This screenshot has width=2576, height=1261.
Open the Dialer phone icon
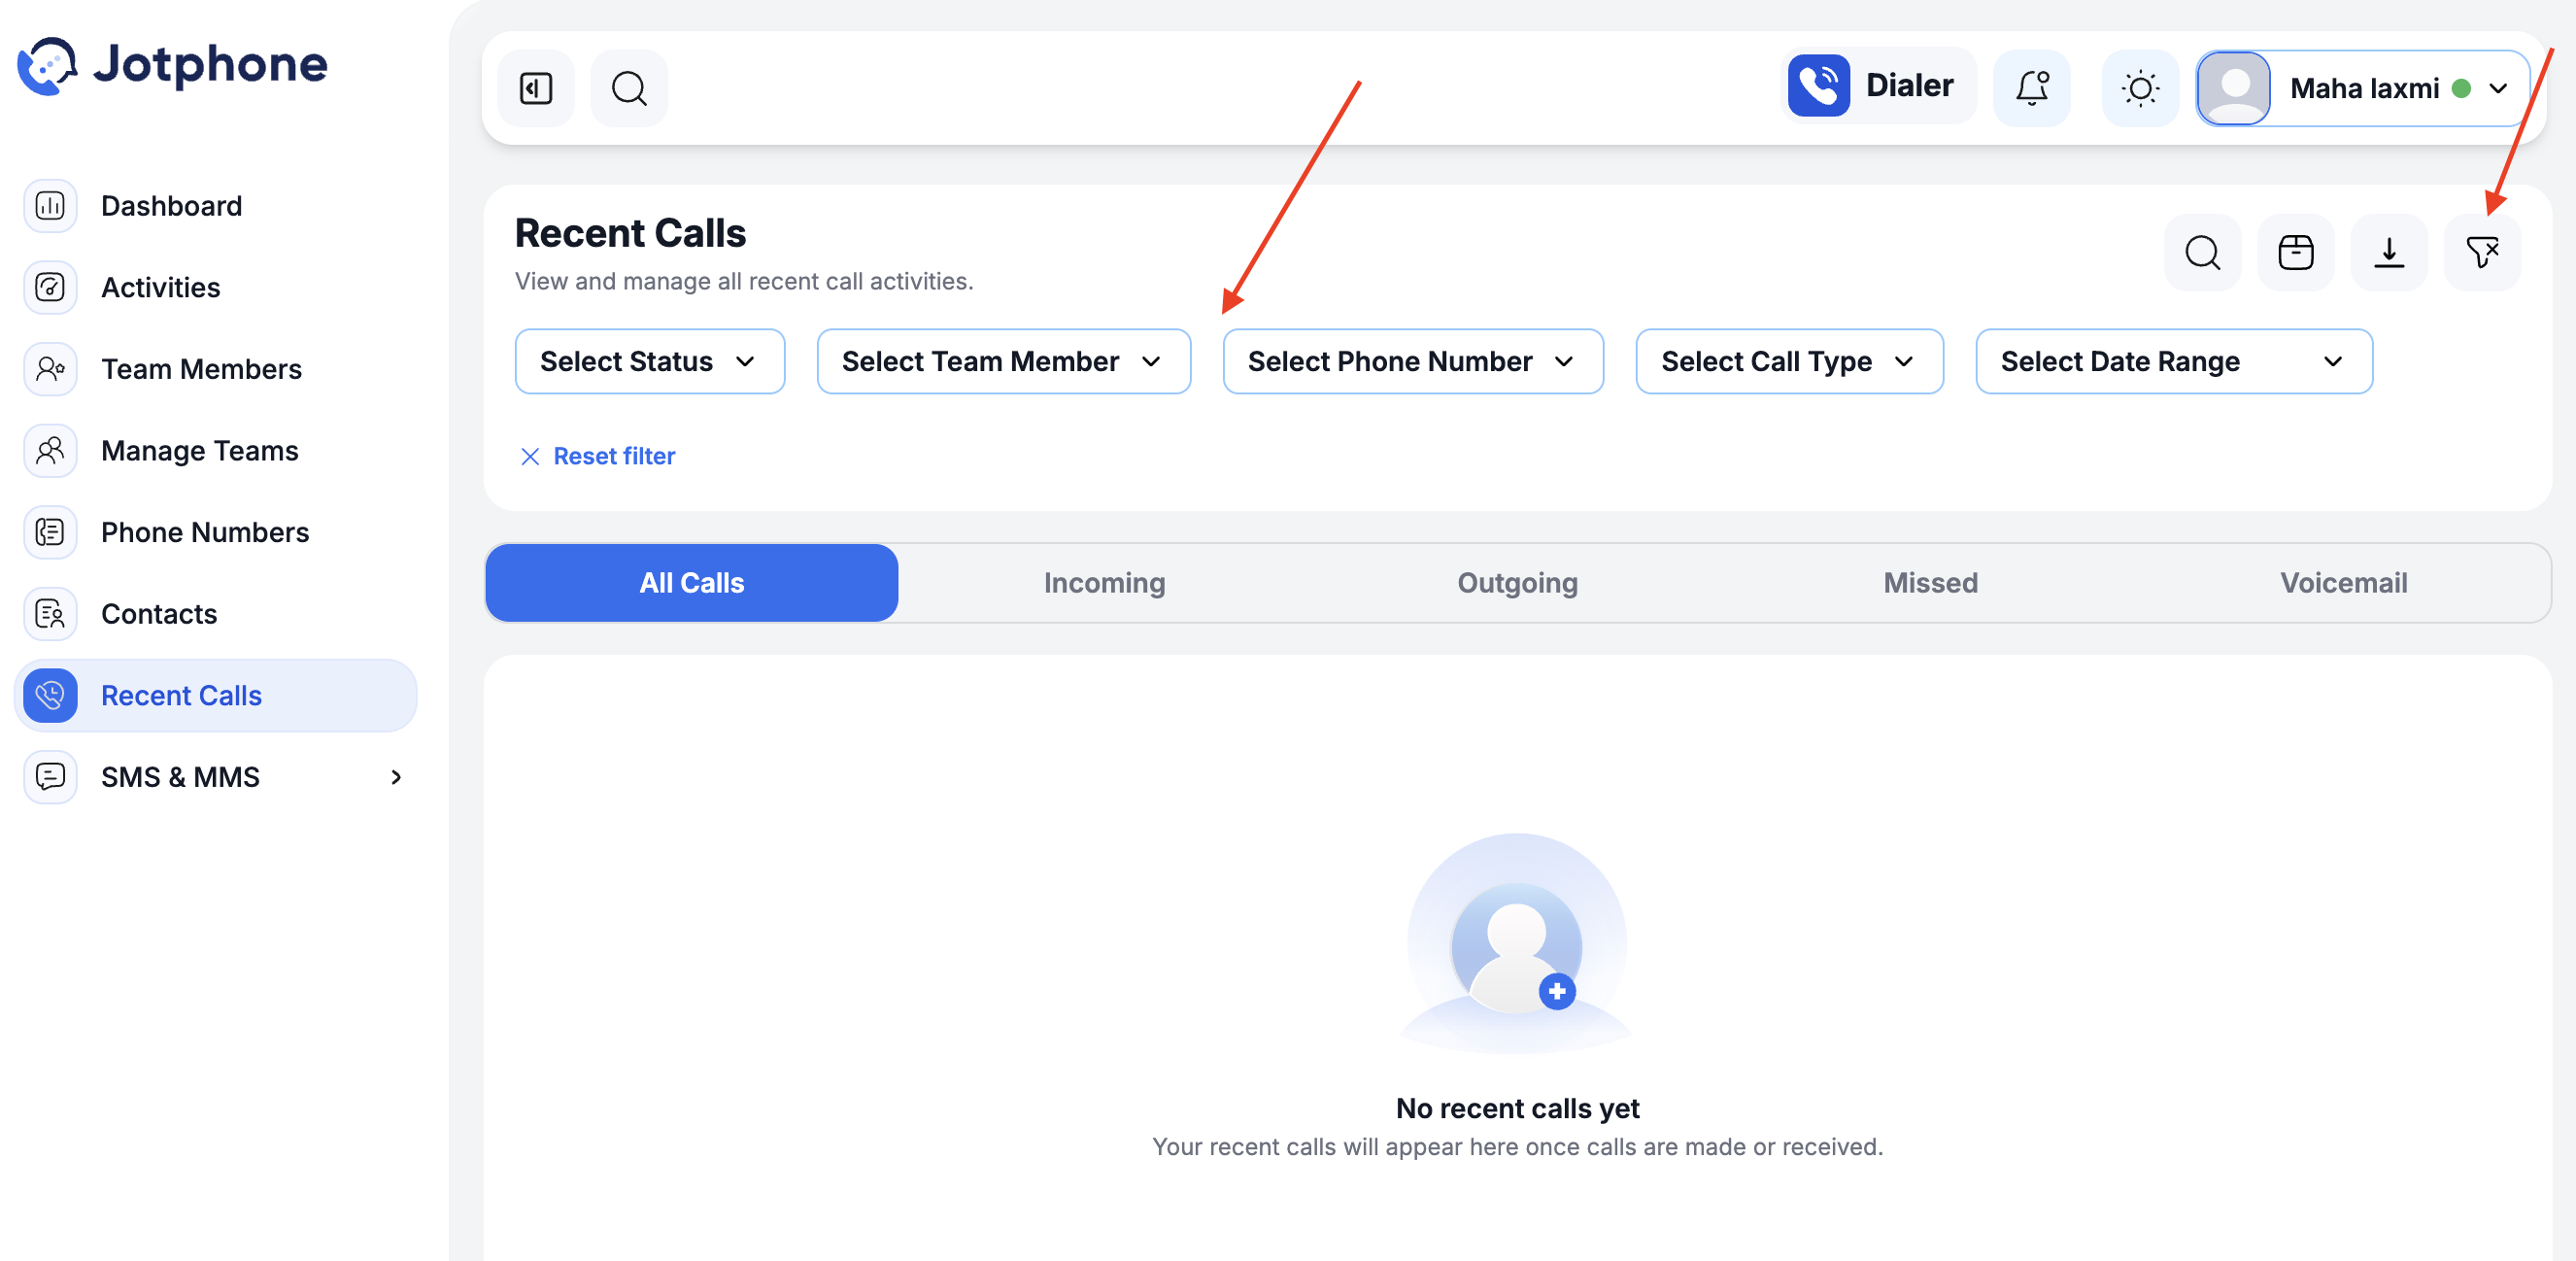1819,86
